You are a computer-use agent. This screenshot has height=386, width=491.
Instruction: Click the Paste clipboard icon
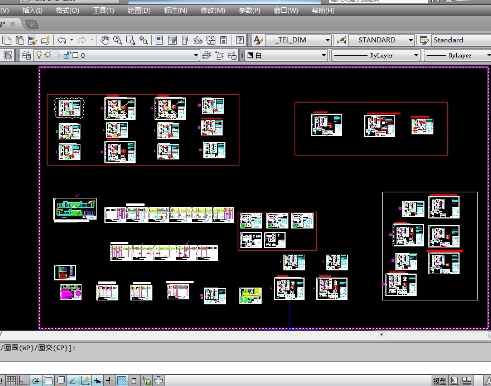20,40
